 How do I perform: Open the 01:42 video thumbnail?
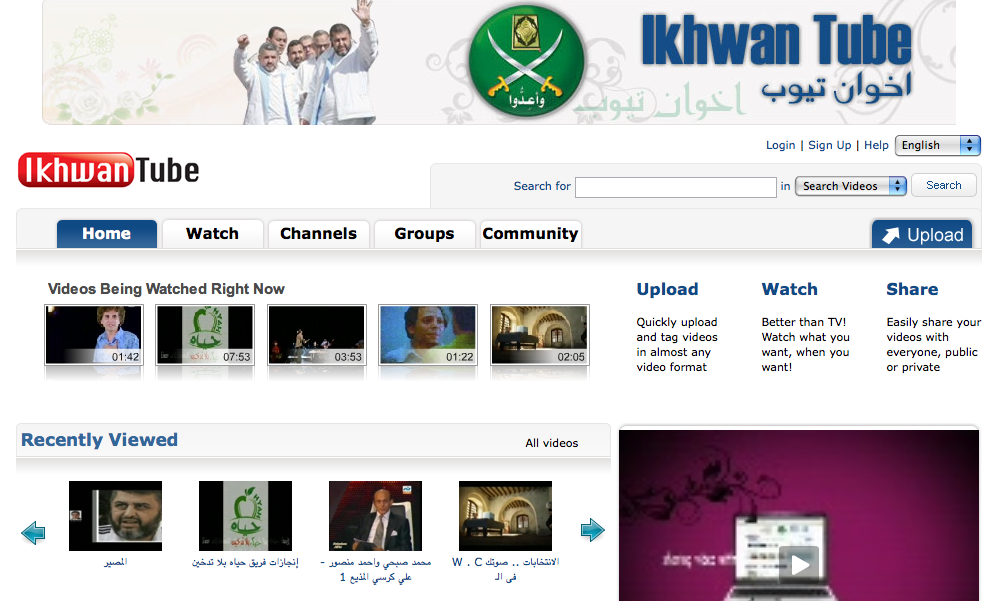[94, 335]
